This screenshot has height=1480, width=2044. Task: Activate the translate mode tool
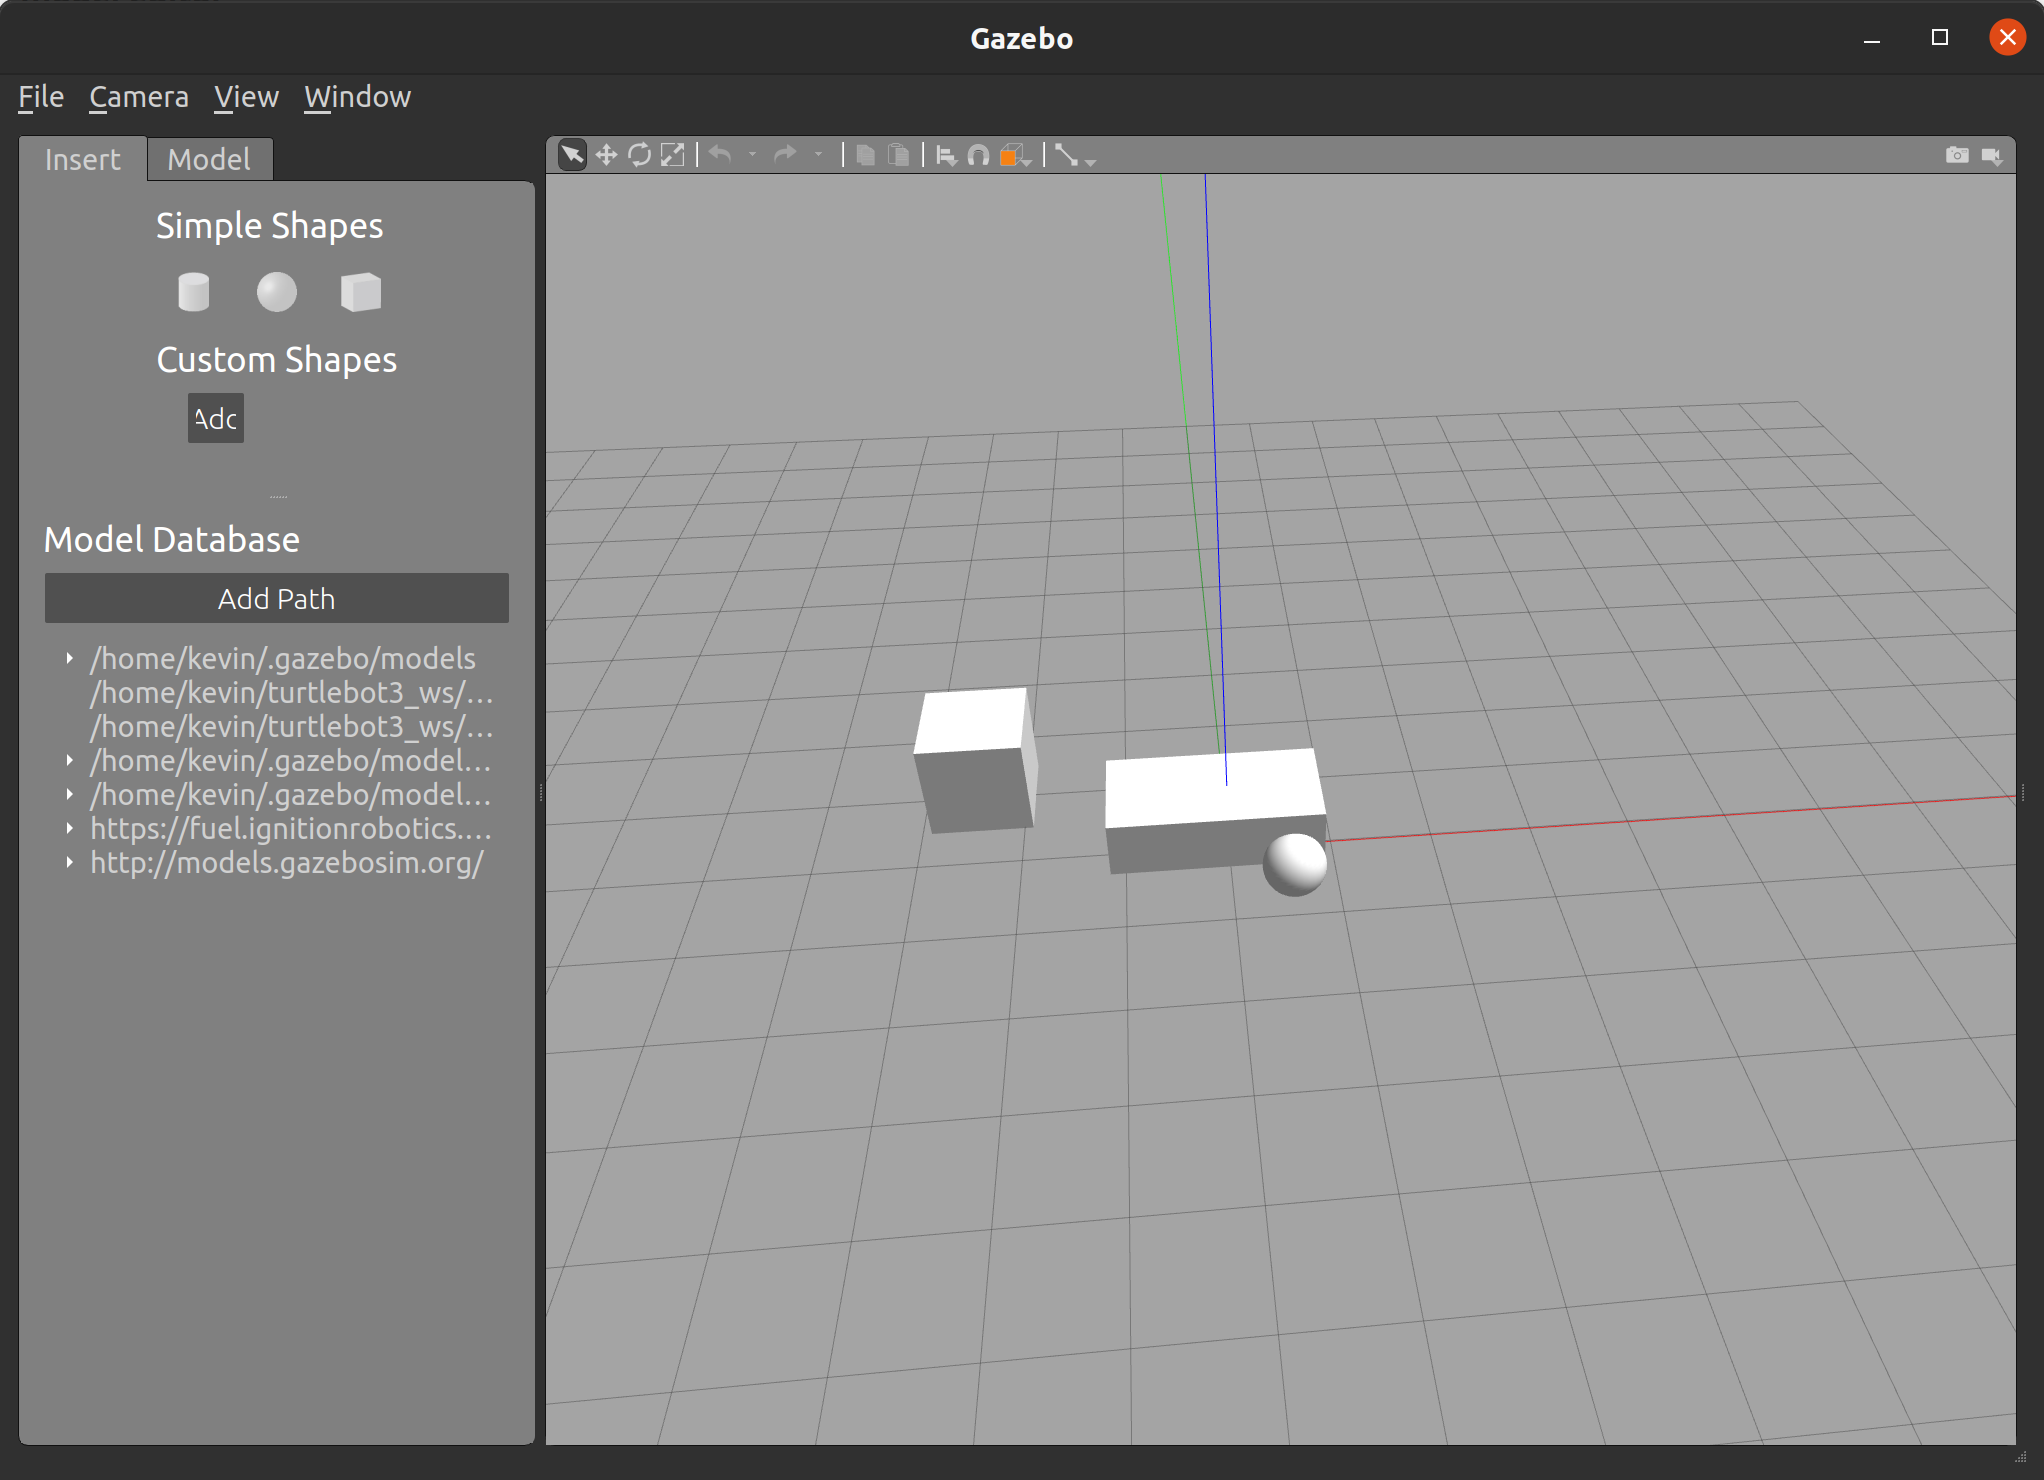click(606, 155)
